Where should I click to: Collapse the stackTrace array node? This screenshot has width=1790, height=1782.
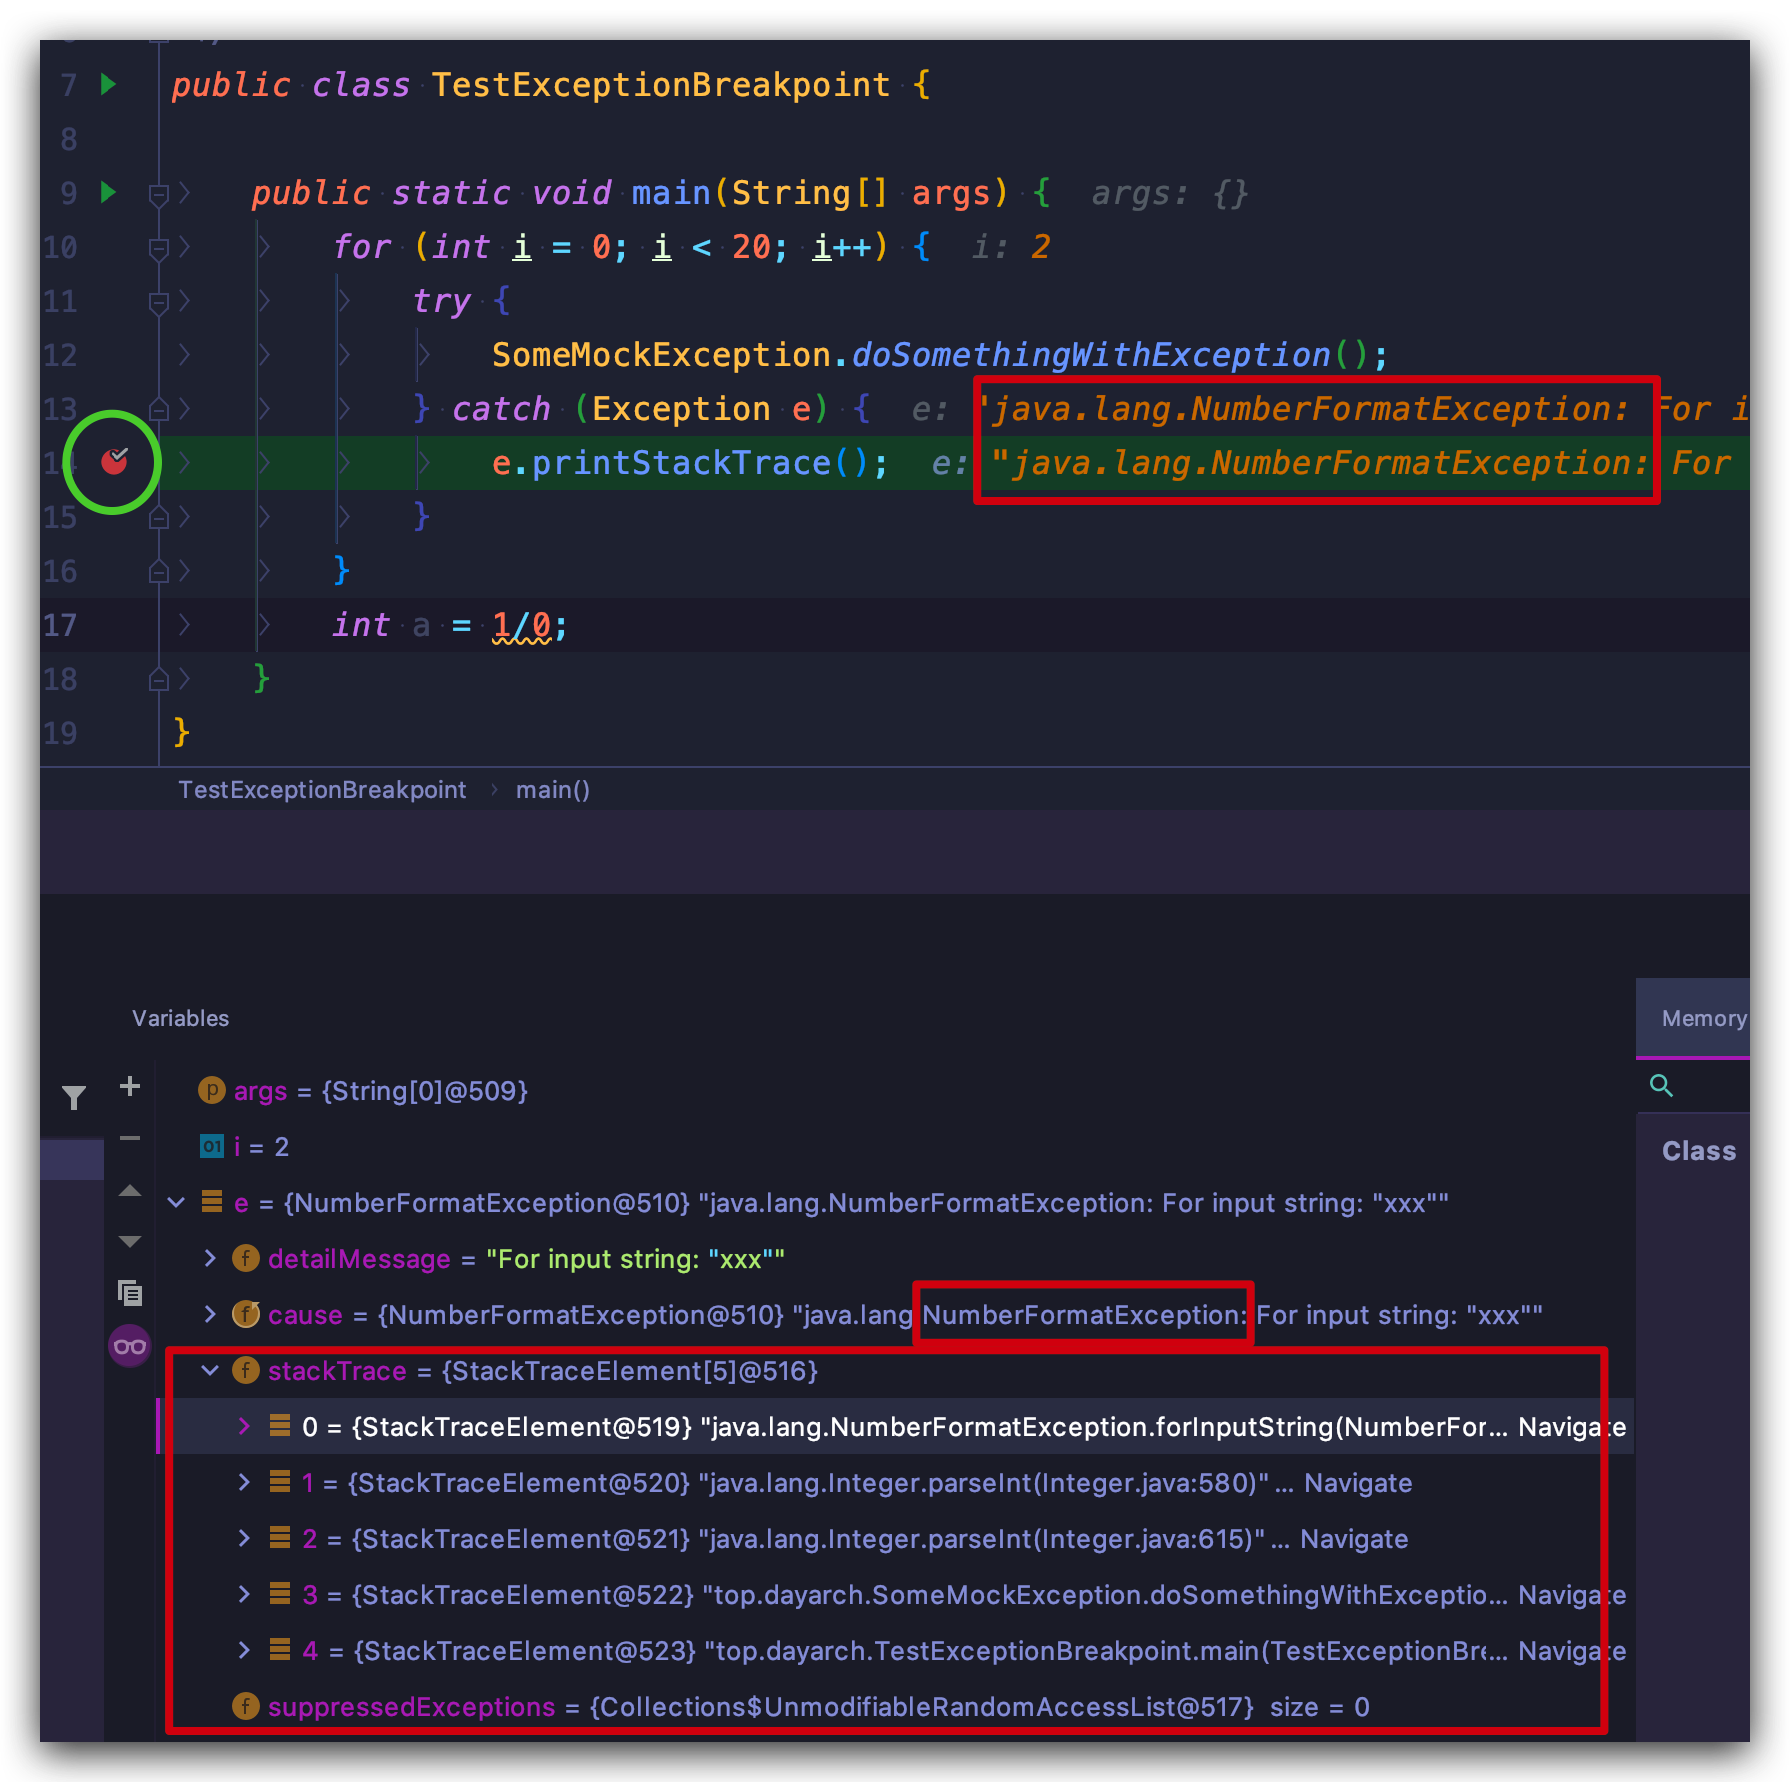(x=210, y=1370)
